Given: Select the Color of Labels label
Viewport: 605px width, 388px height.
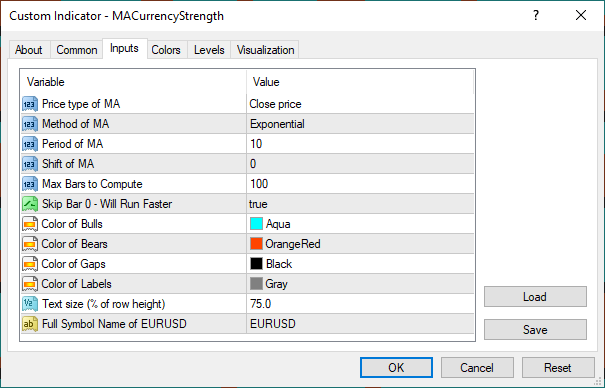Looking at the screenshot, I should 76,284.
